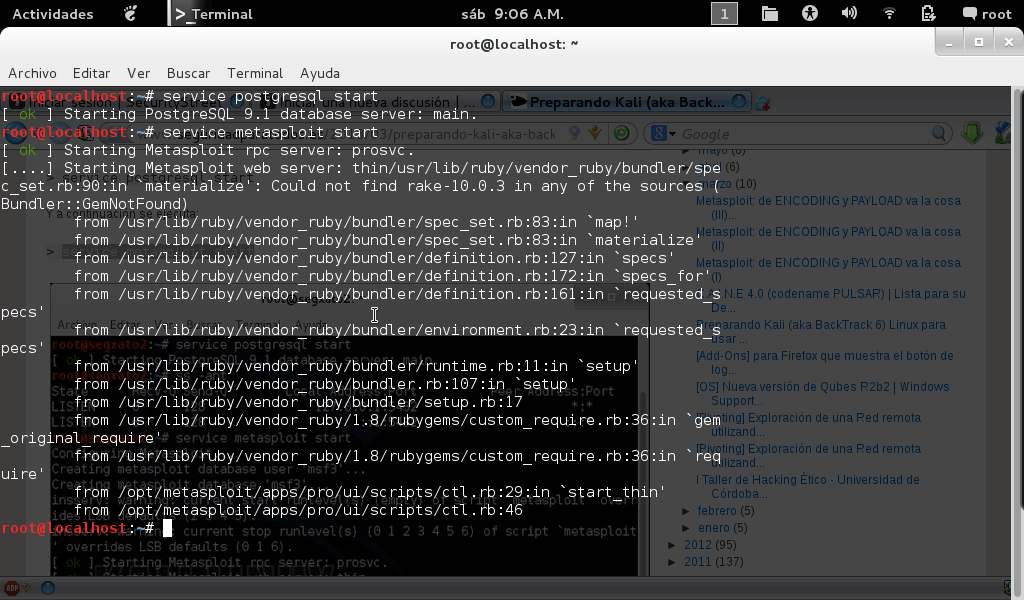Open the Wi-Fi network icon
The height and width of the screenshot is (600, 1024).
tap(889, 14)
